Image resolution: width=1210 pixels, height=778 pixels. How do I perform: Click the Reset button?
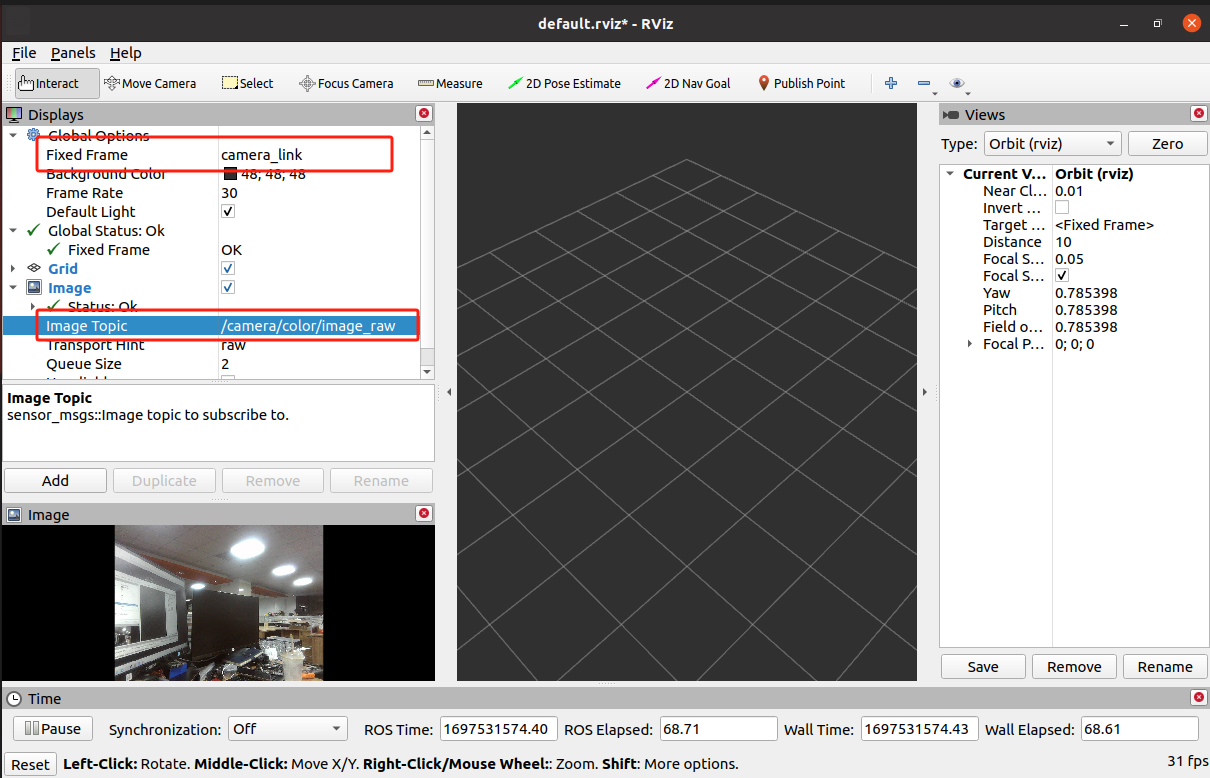click(30, 764)
